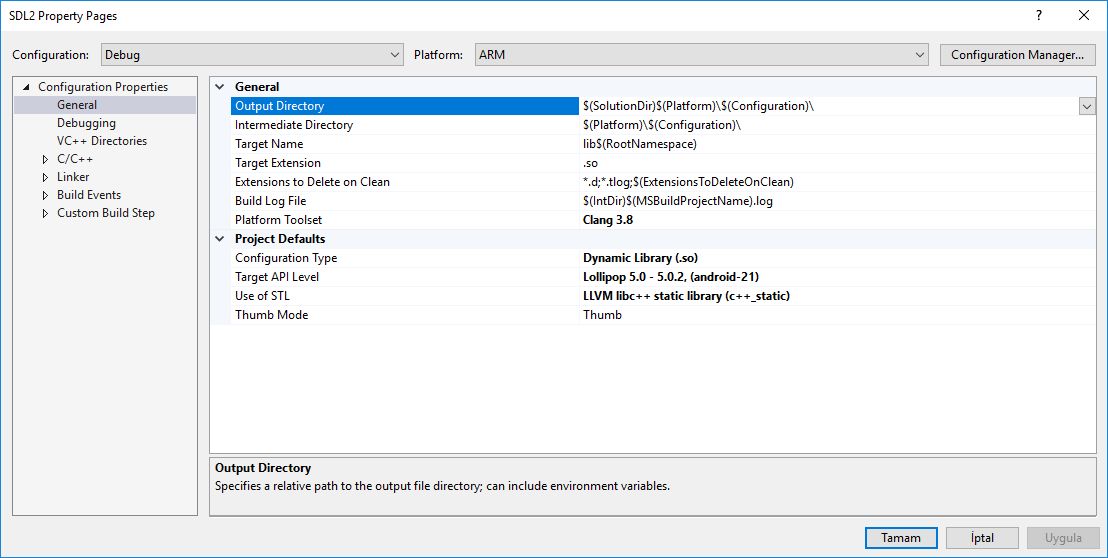Viewport: 1108px width, 558px height.
Task: Collapse Configuration Properties tree node
Action: pyautogui.click(x=26, y=87)
